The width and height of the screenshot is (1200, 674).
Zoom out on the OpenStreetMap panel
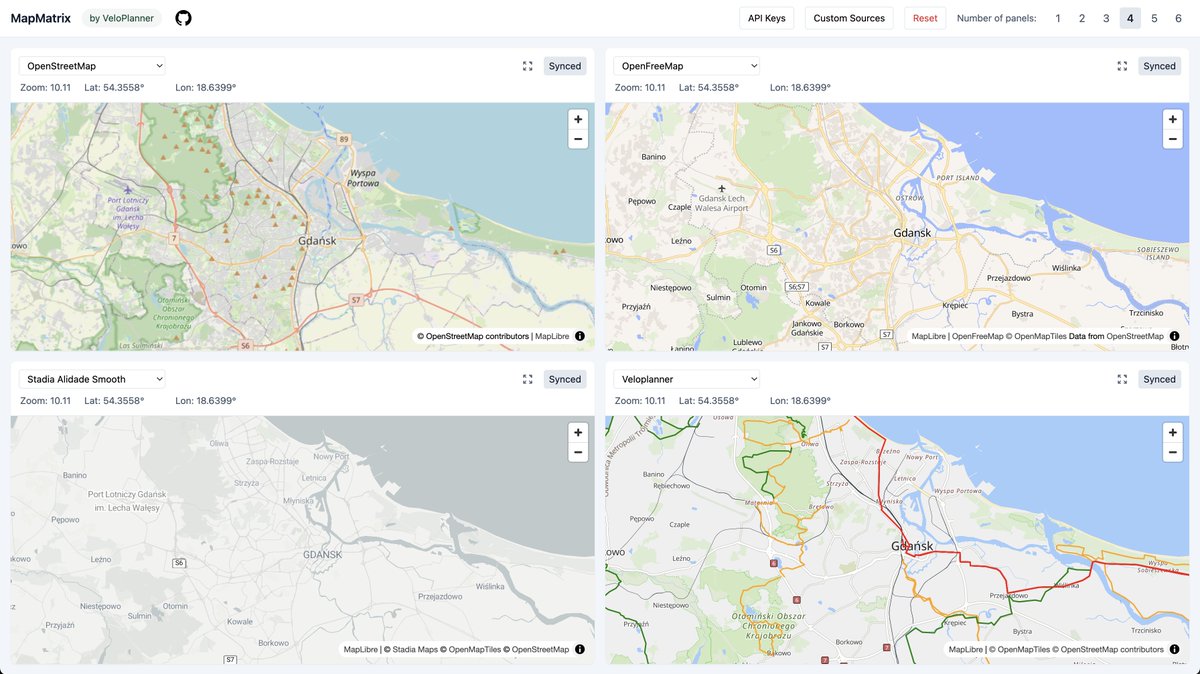(578, 139)
